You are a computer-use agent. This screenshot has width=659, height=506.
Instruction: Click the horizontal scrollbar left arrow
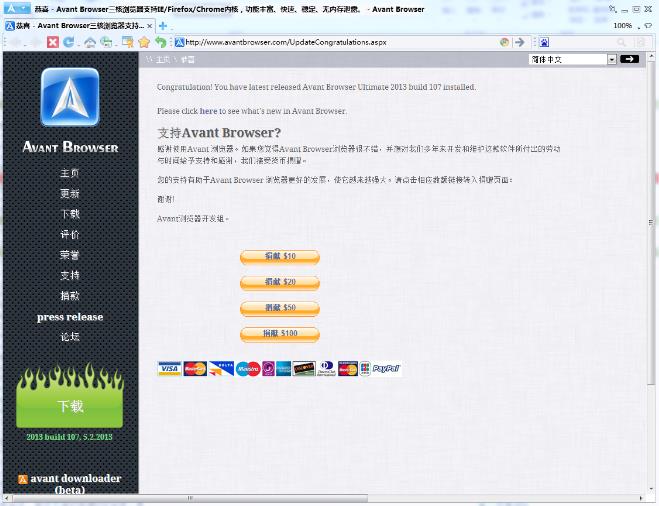tap(7, 498)
